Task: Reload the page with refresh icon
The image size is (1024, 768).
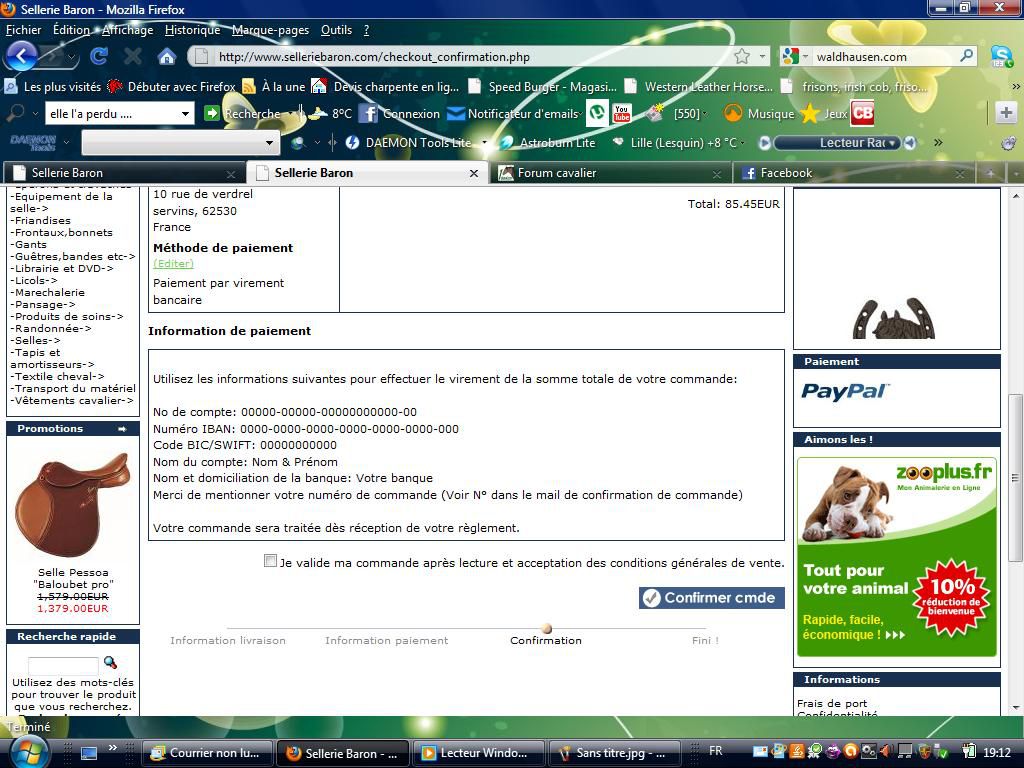Action: (x=98, y=56)
